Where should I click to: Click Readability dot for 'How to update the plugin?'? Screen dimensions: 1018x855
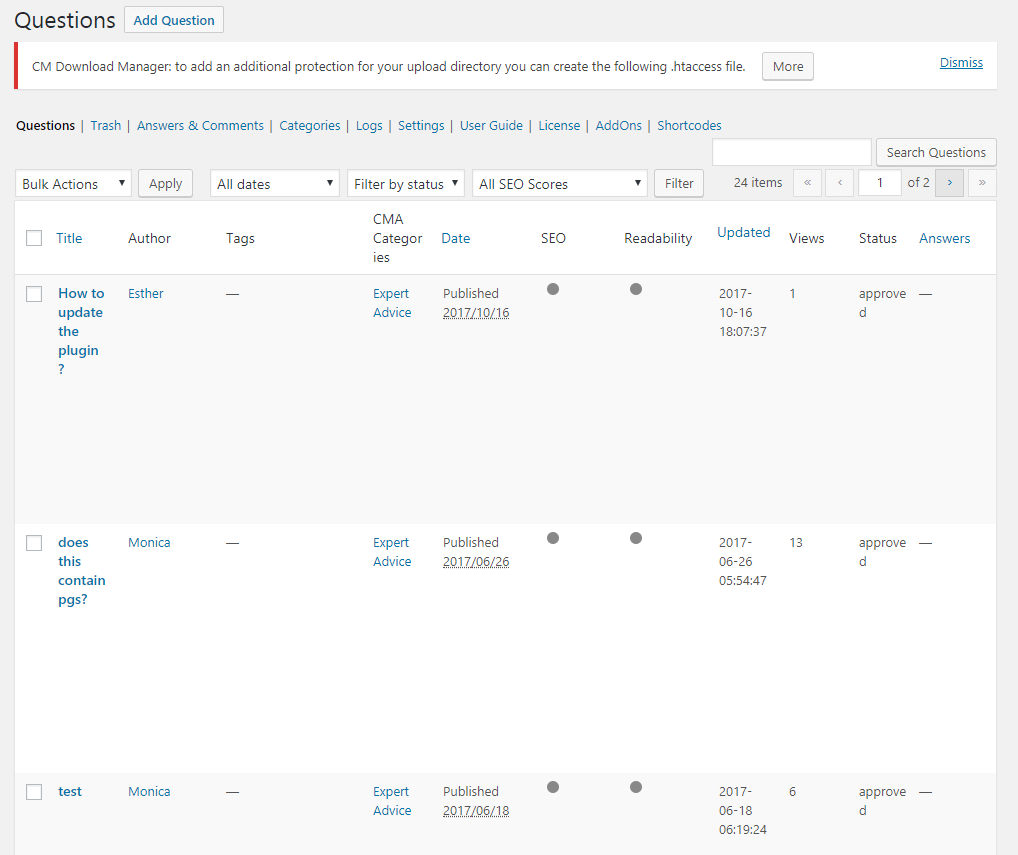click(x=636, y=289)
